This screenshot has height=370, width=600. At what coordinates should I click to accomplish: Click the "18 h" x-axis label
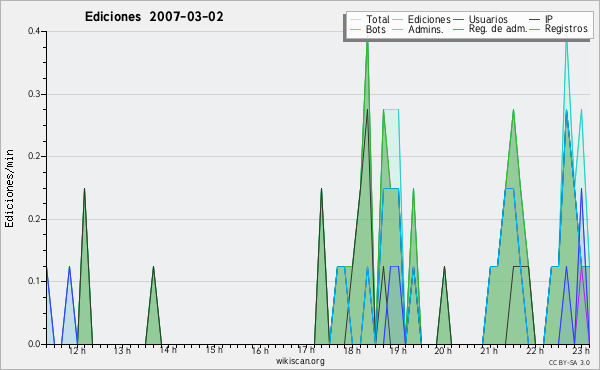tap(352, 350)
